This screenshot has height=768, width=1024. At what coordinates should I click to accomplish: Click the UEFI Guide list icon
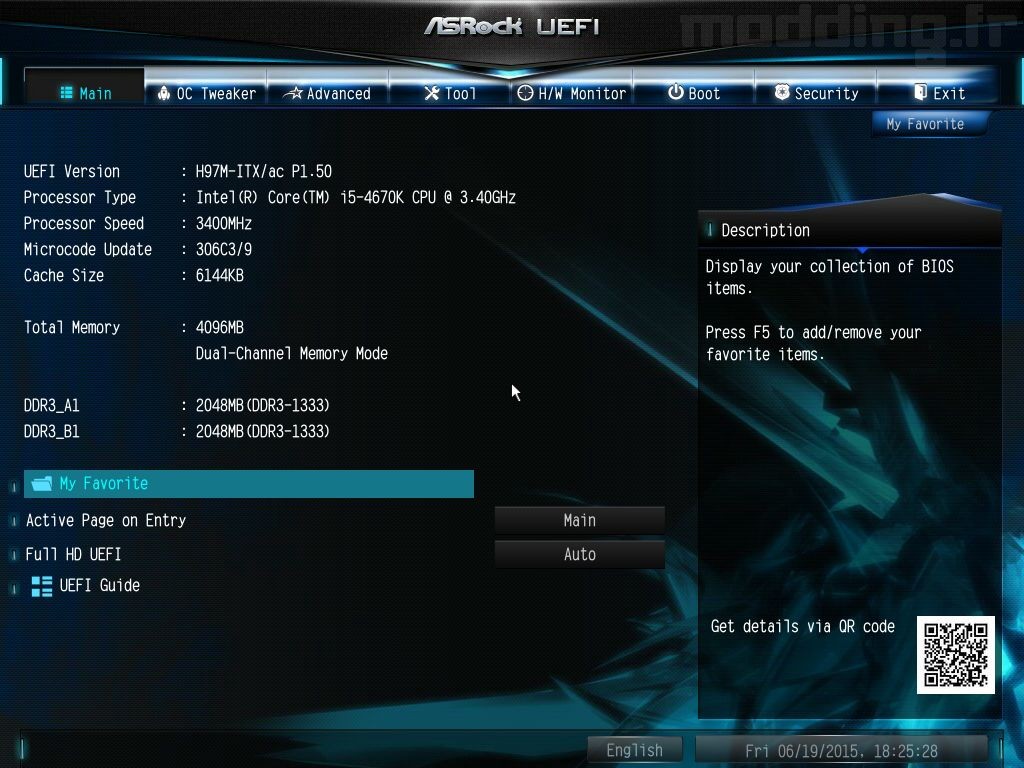42,586
